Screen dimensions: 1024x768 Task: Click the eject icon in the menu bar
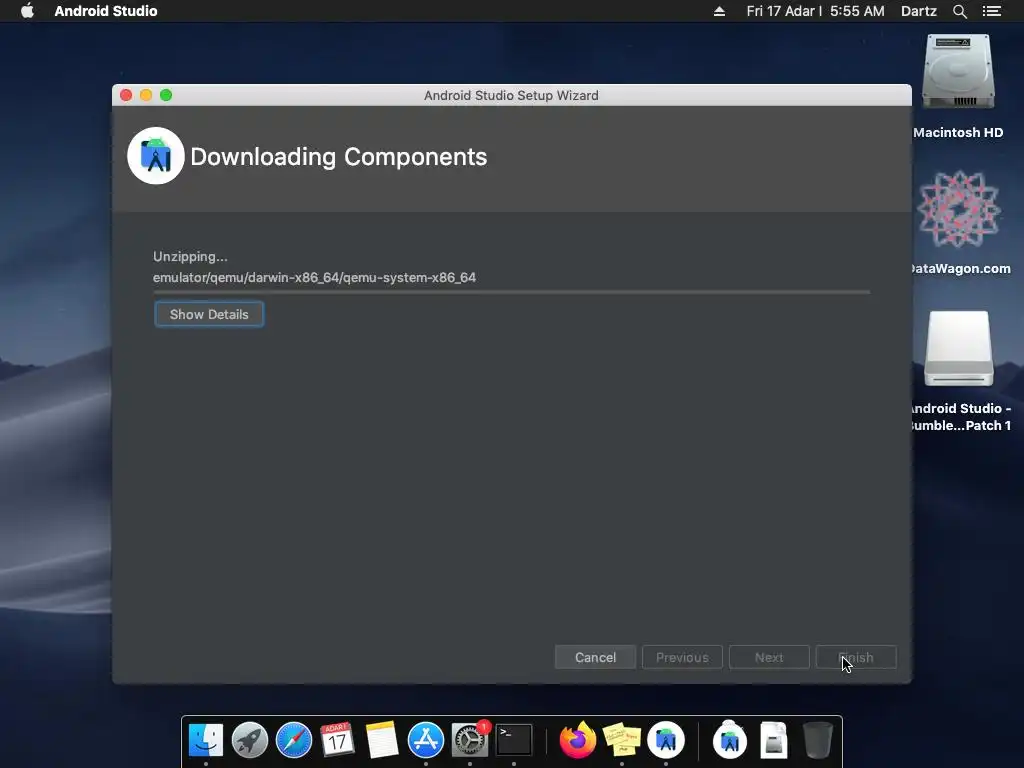click(x=719, y=11)
